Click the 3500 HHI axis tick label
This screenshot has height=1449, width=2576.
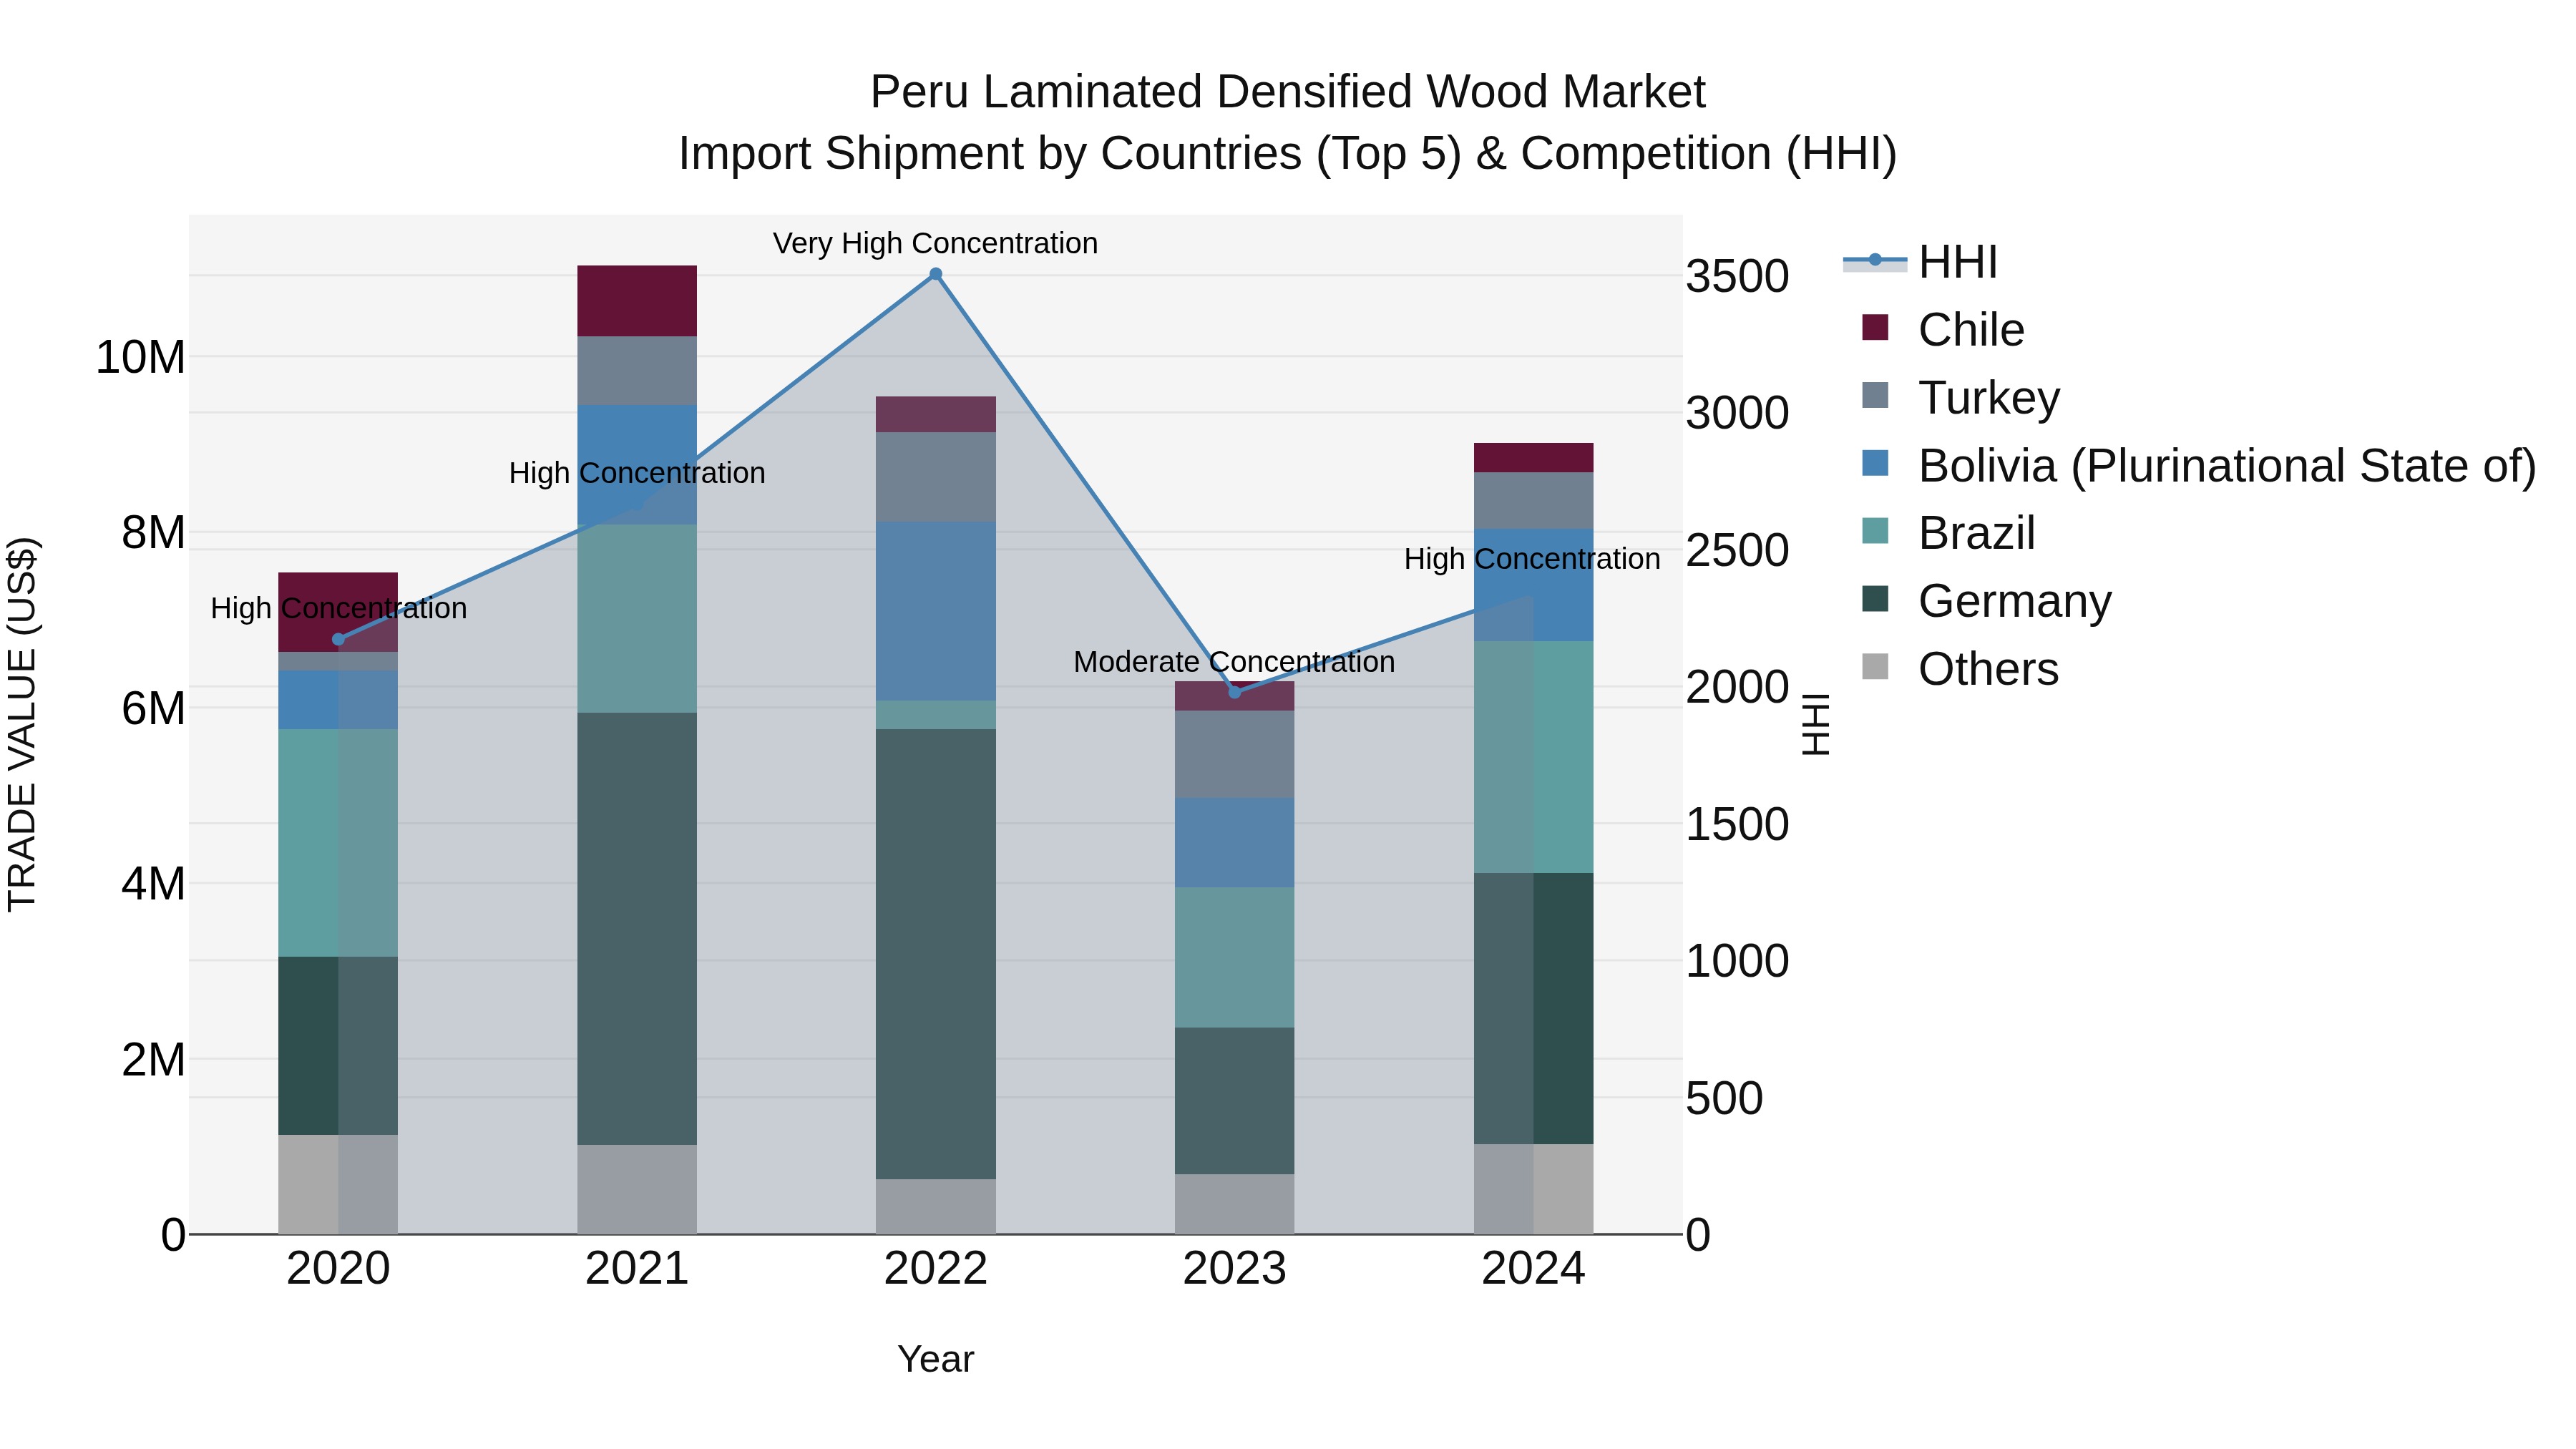point(1737,276)
